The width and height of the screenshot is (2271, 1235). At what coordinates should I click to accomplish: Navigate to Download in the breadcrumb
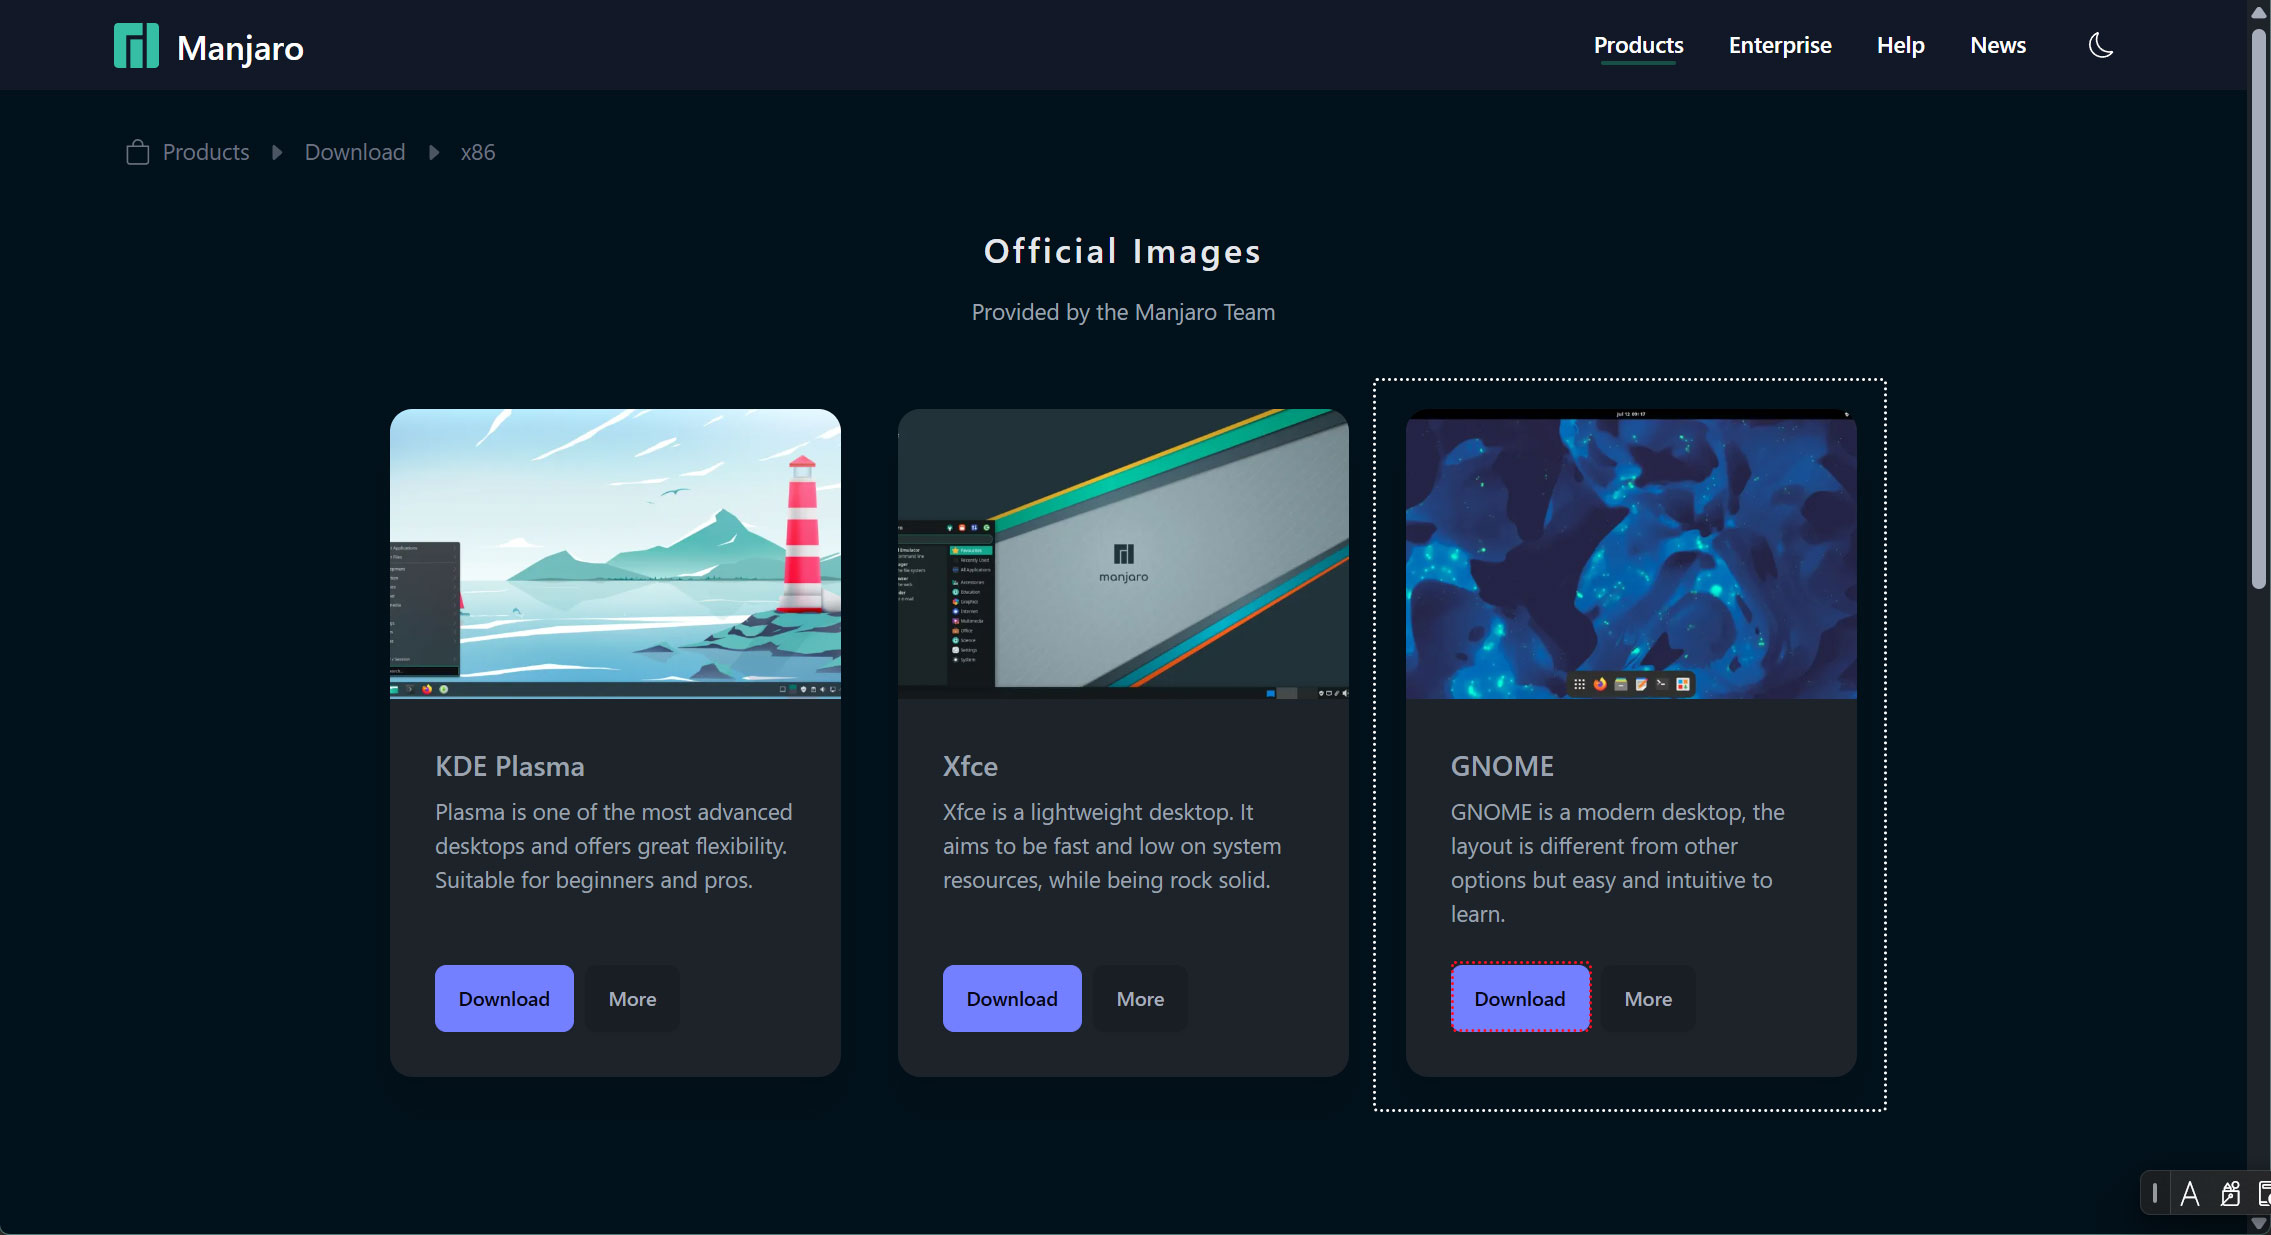(355, 152)
